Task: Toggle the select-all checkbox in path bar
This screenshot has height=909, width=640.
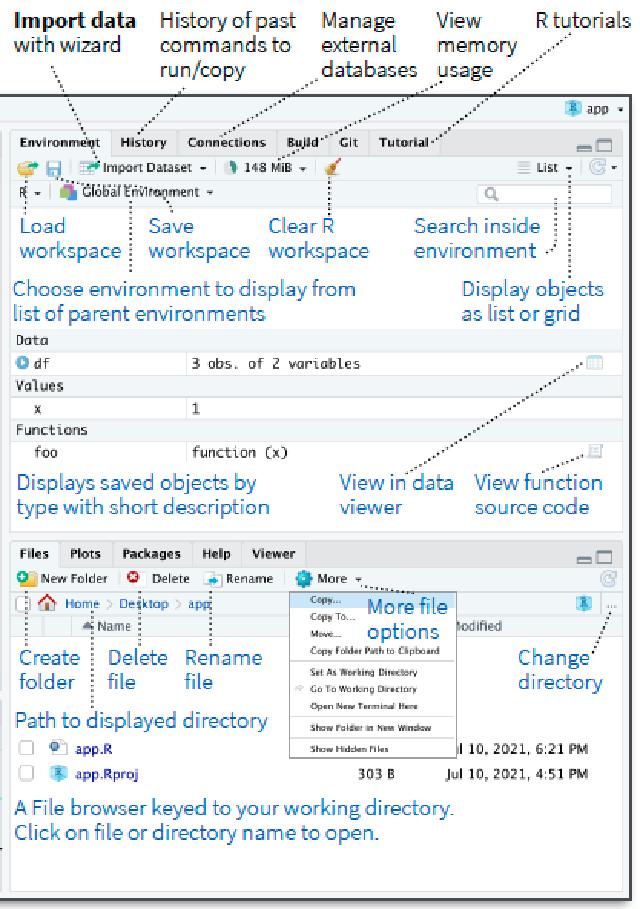Action: pyautogui.click(x=22, y=603)
